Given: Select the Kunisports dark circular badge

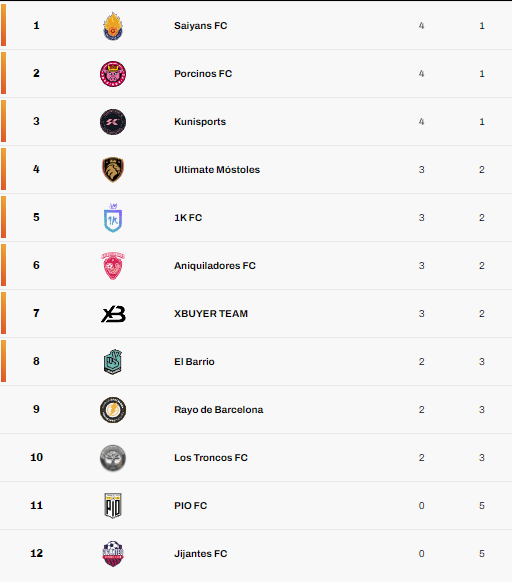Looking at the screenshot, I should click(x=113, y=122).
